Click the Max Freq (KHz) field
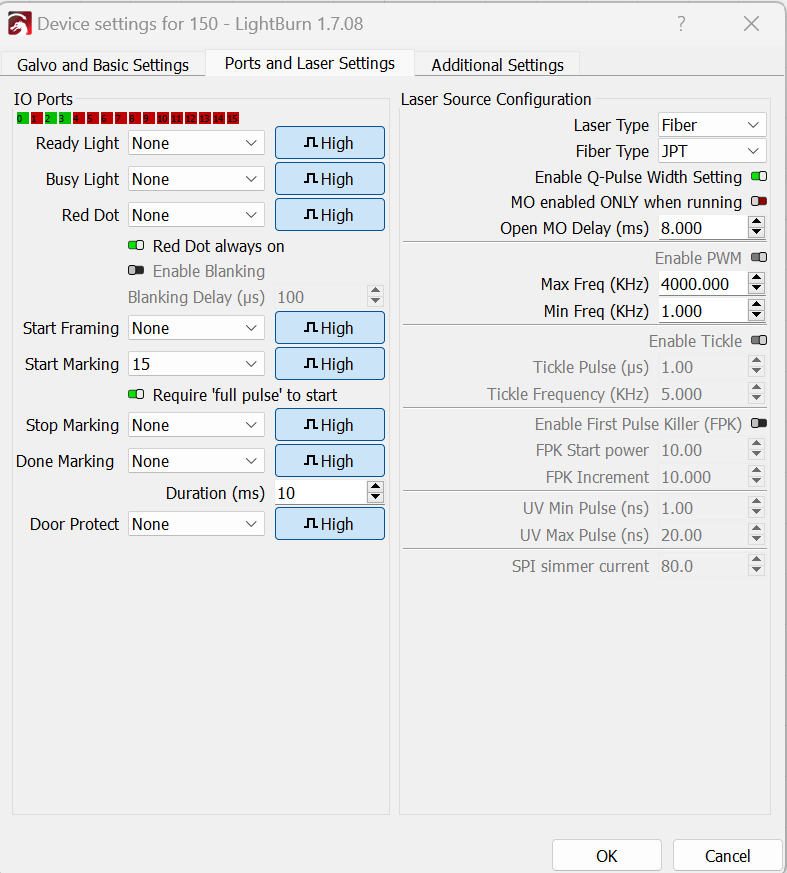The width and height of the screenshot is (787, 873). click(x=703, y=284)
